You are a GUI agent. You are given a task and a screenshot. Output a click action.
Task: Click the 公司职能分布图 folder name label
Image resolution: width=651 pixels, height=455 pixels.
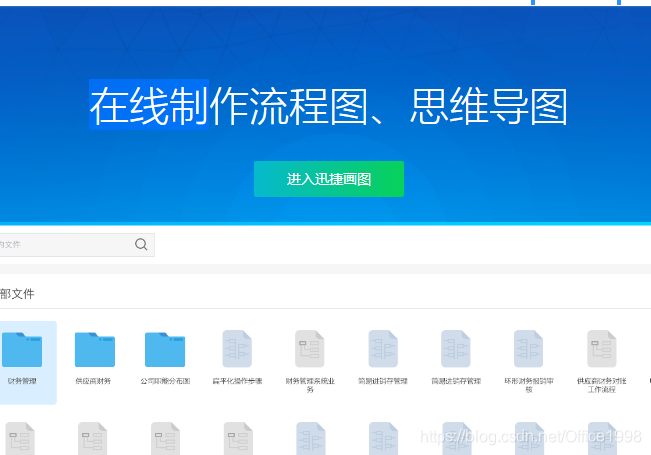tap(165, 381)
